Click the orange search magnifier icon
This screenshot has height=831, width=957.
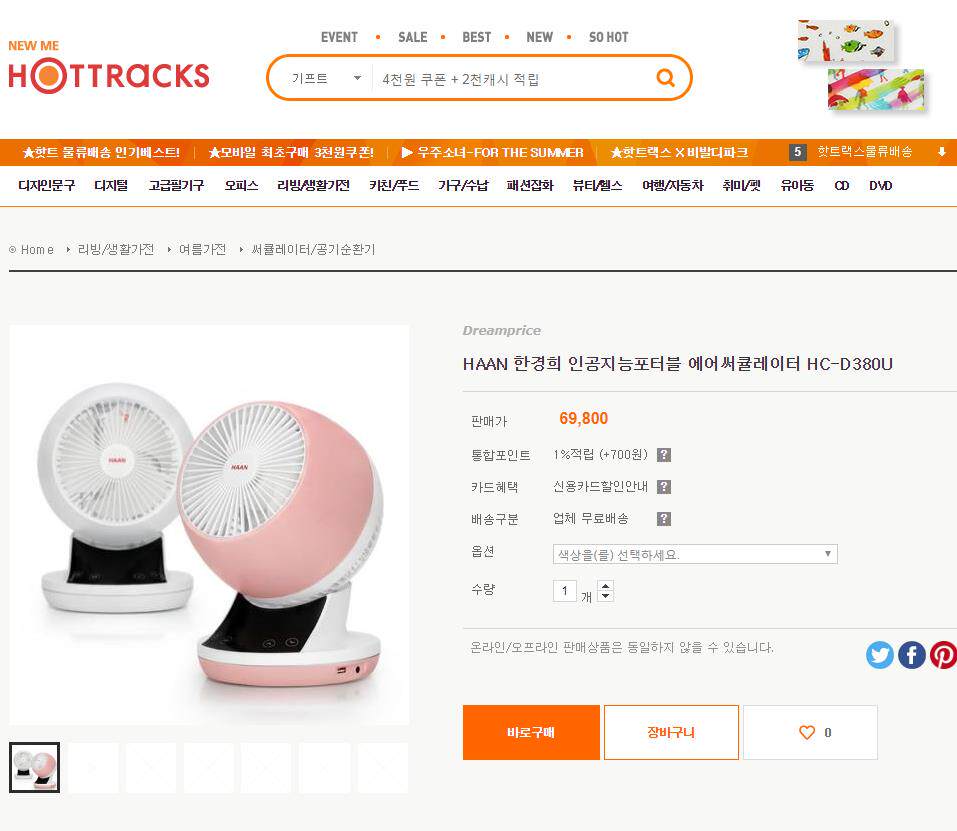tap(665, 77)
